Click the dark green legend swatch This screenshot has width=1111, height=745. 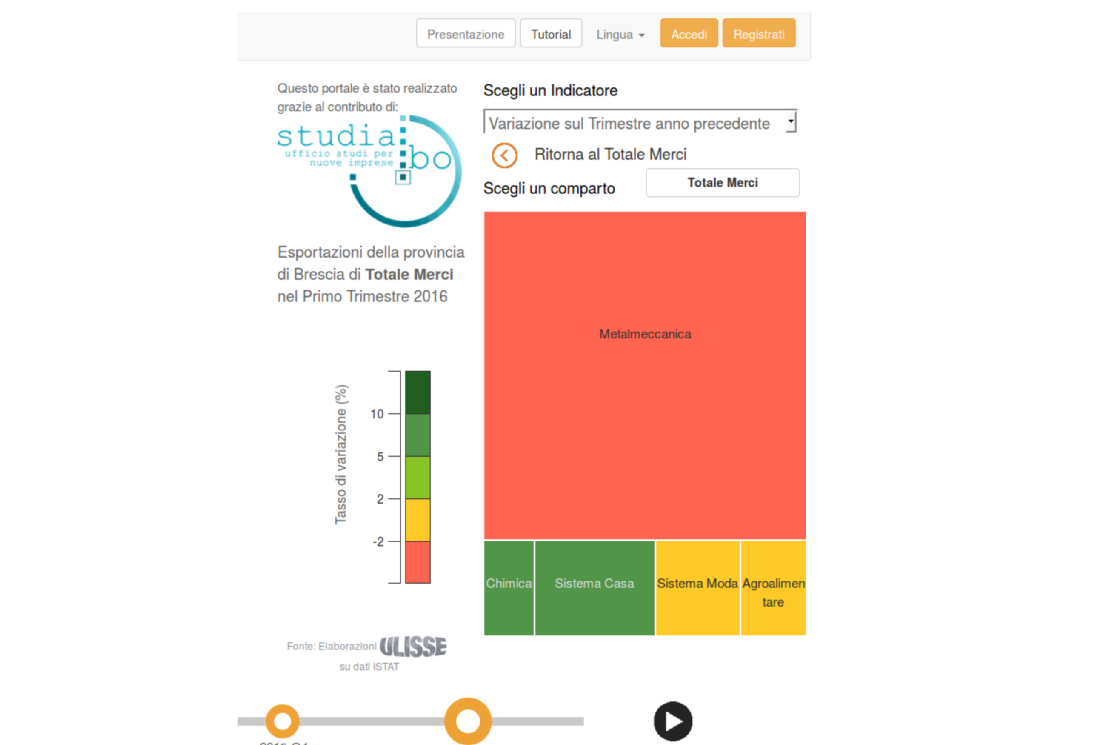pyautogui.click(x=418, y=392)
